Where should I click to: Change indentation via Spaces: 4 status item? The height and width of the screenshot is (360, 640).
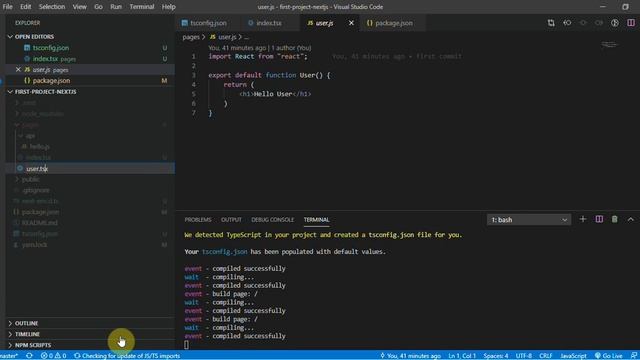point(496,356)
